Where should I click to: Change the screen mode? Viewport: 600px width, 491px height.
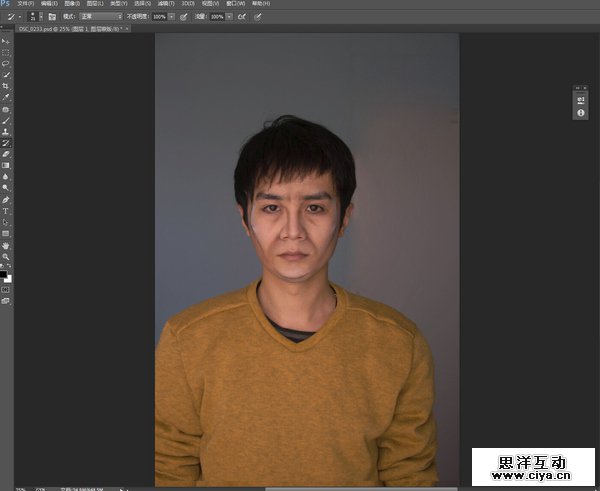click(5, 301)
